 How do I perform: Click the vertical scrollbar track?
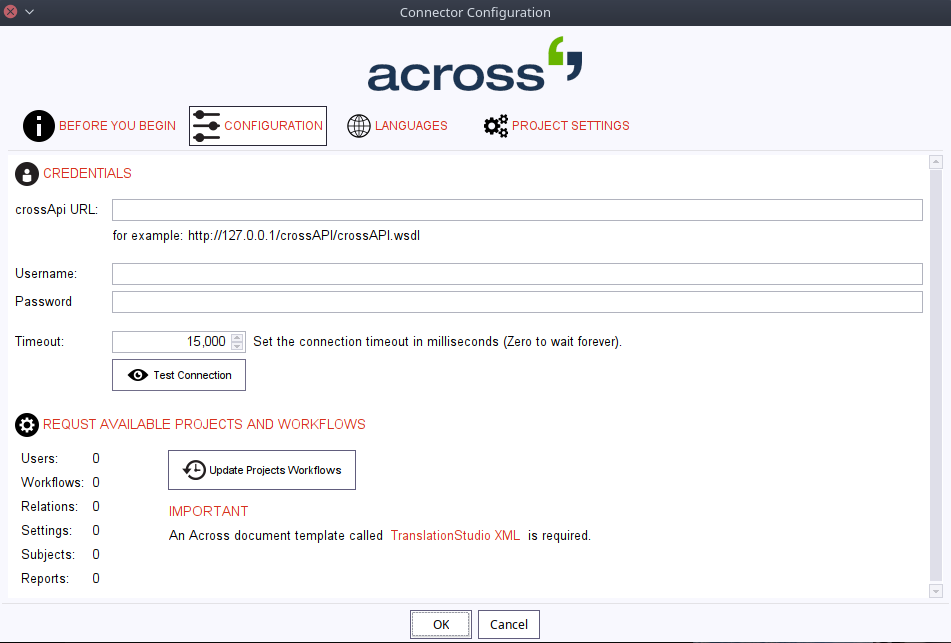[936, 376]
